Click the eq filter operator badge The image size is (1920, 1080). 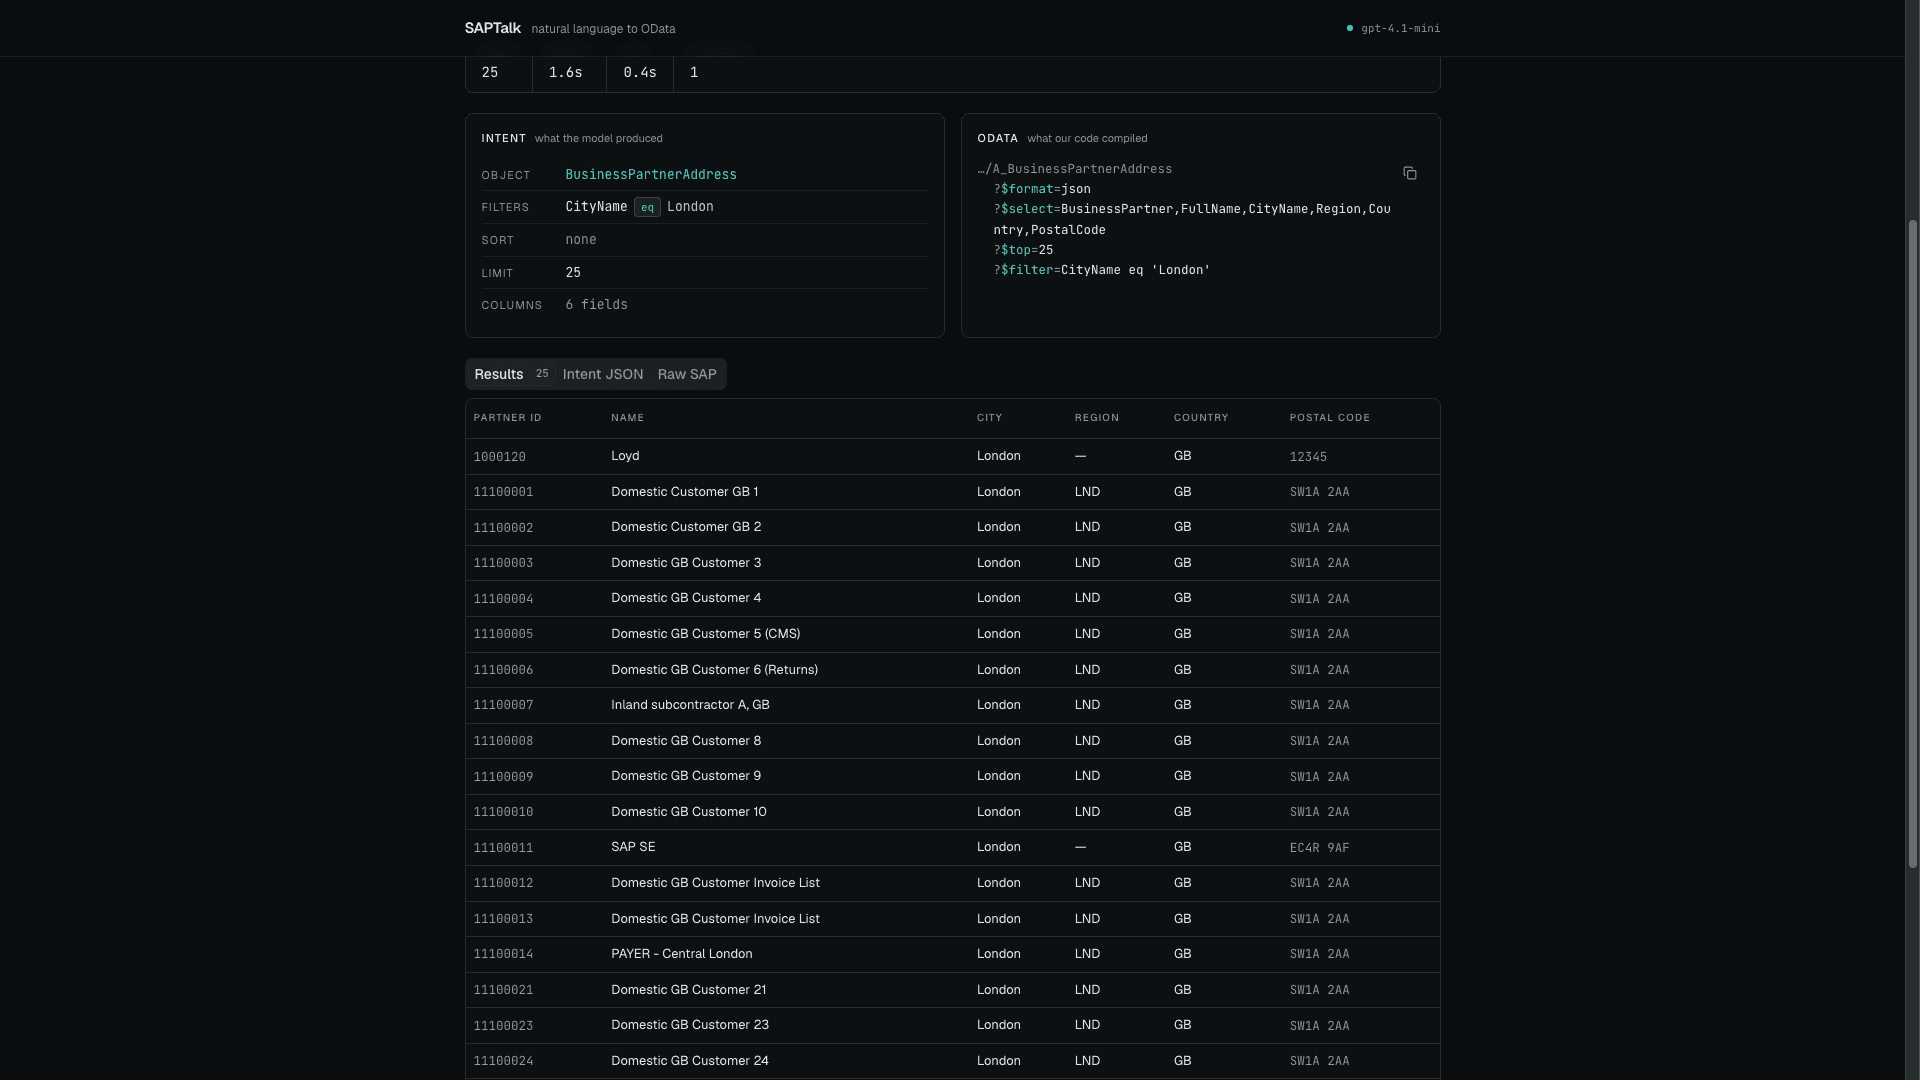pyautogui.click(x=647, y=208)
